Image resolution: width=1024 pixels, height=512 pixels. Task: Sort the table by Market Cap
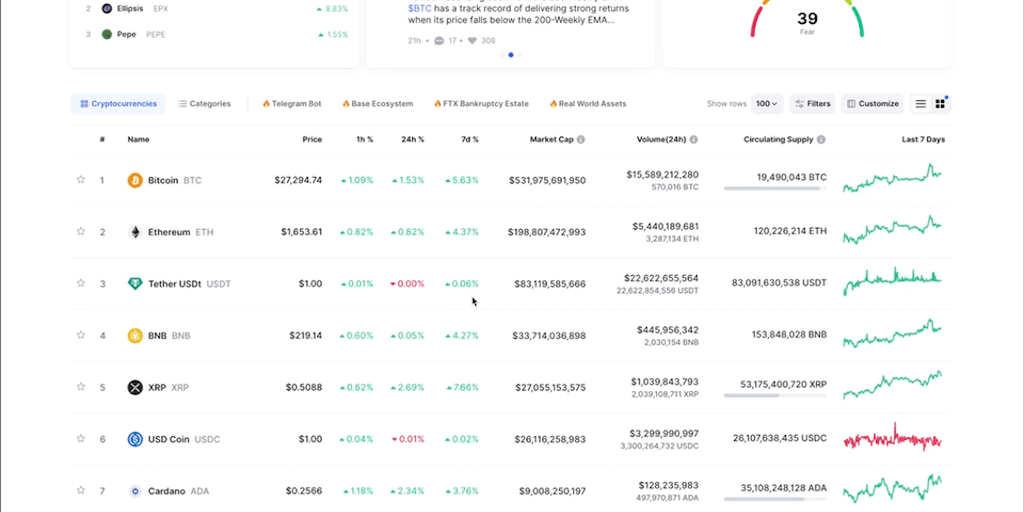pos(551,140)
